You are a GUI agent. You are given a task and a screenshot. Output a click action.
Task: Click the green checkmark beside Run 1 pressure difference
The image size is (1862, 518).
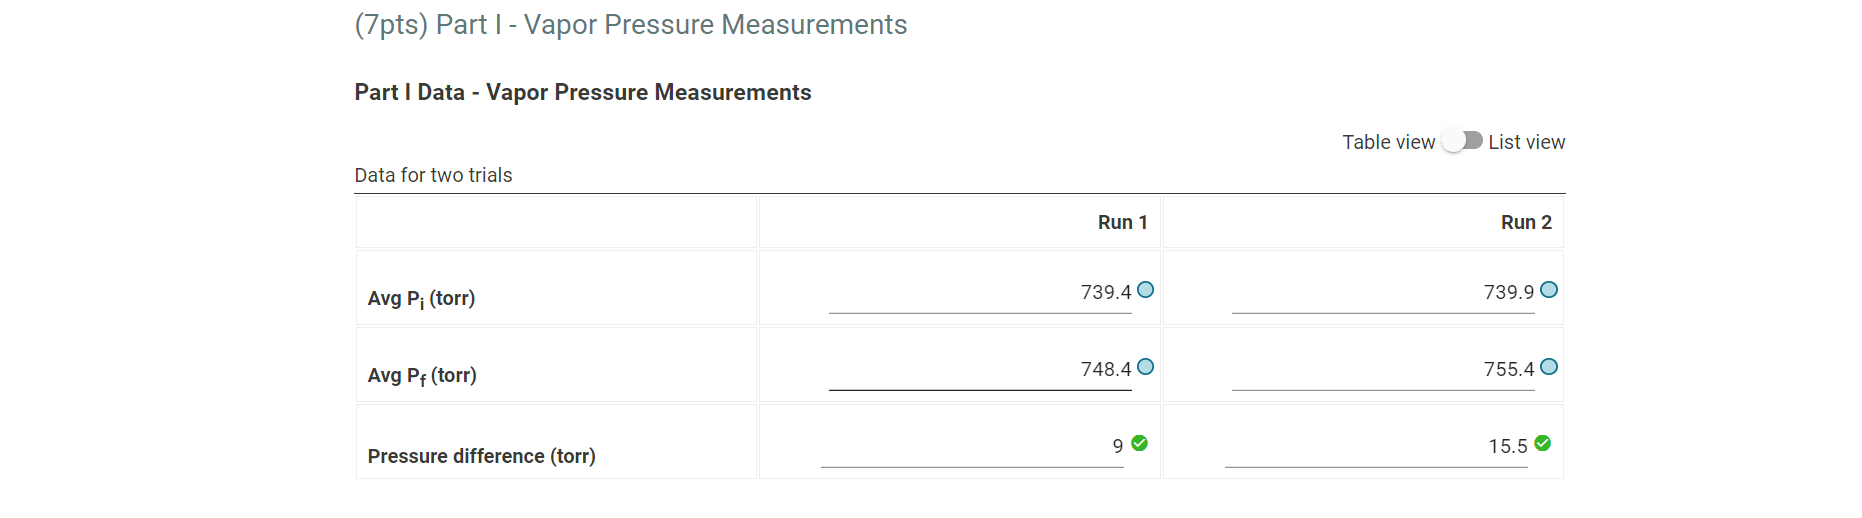1140,443
